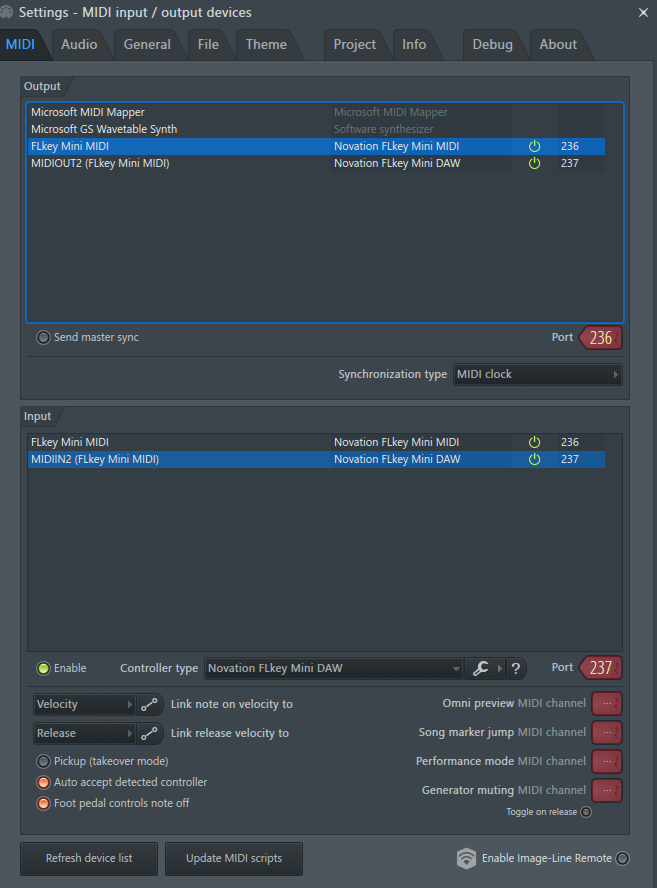Open the About tab

pyautogui.click(x=558, y=44)
